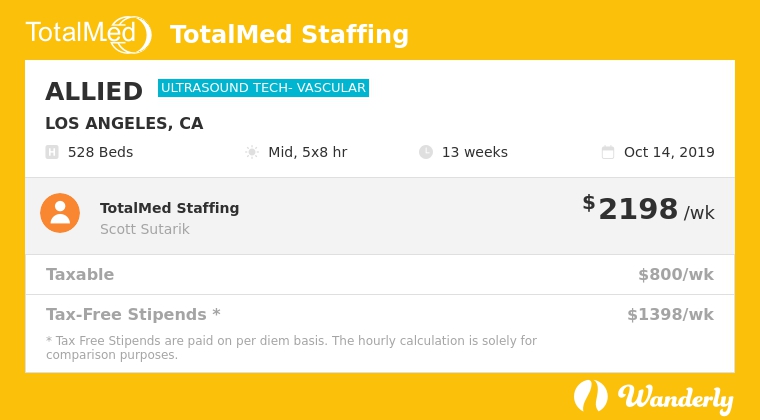Image resolution: width=760 pixels, height=420 pixels.
Task: Click the Wanderly leaf logo icon
Action: pyautogui.click(x=590, y=396)
